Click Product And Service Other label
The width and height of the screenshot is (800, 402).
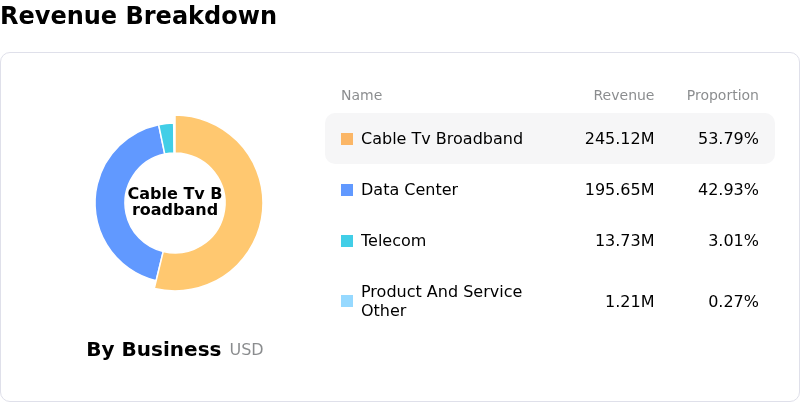click(441, 301)
